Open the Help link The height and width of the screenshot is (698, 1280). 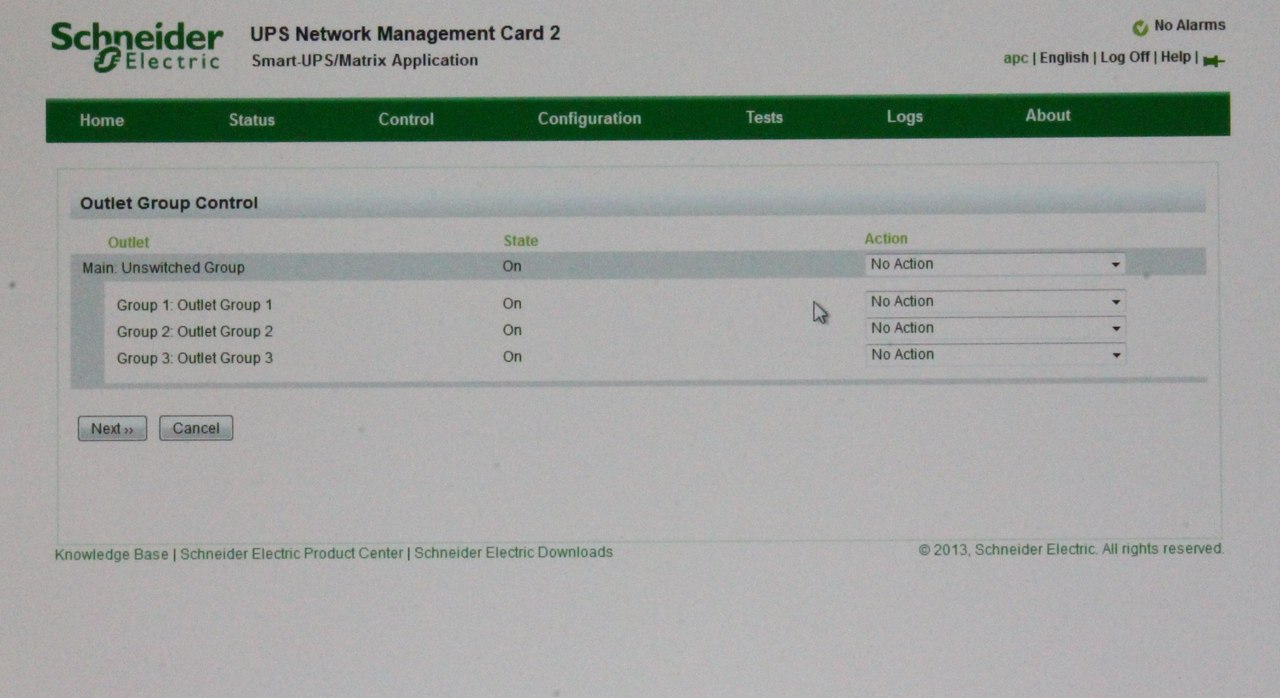point(1176,57)
